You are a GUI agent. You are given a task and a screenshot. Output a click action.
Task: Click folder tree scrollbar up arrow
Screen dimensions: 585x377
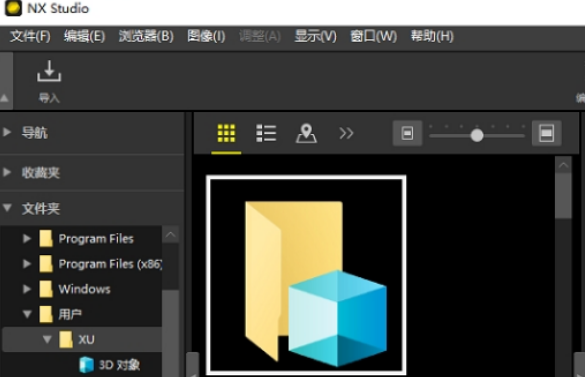[171, 235]
